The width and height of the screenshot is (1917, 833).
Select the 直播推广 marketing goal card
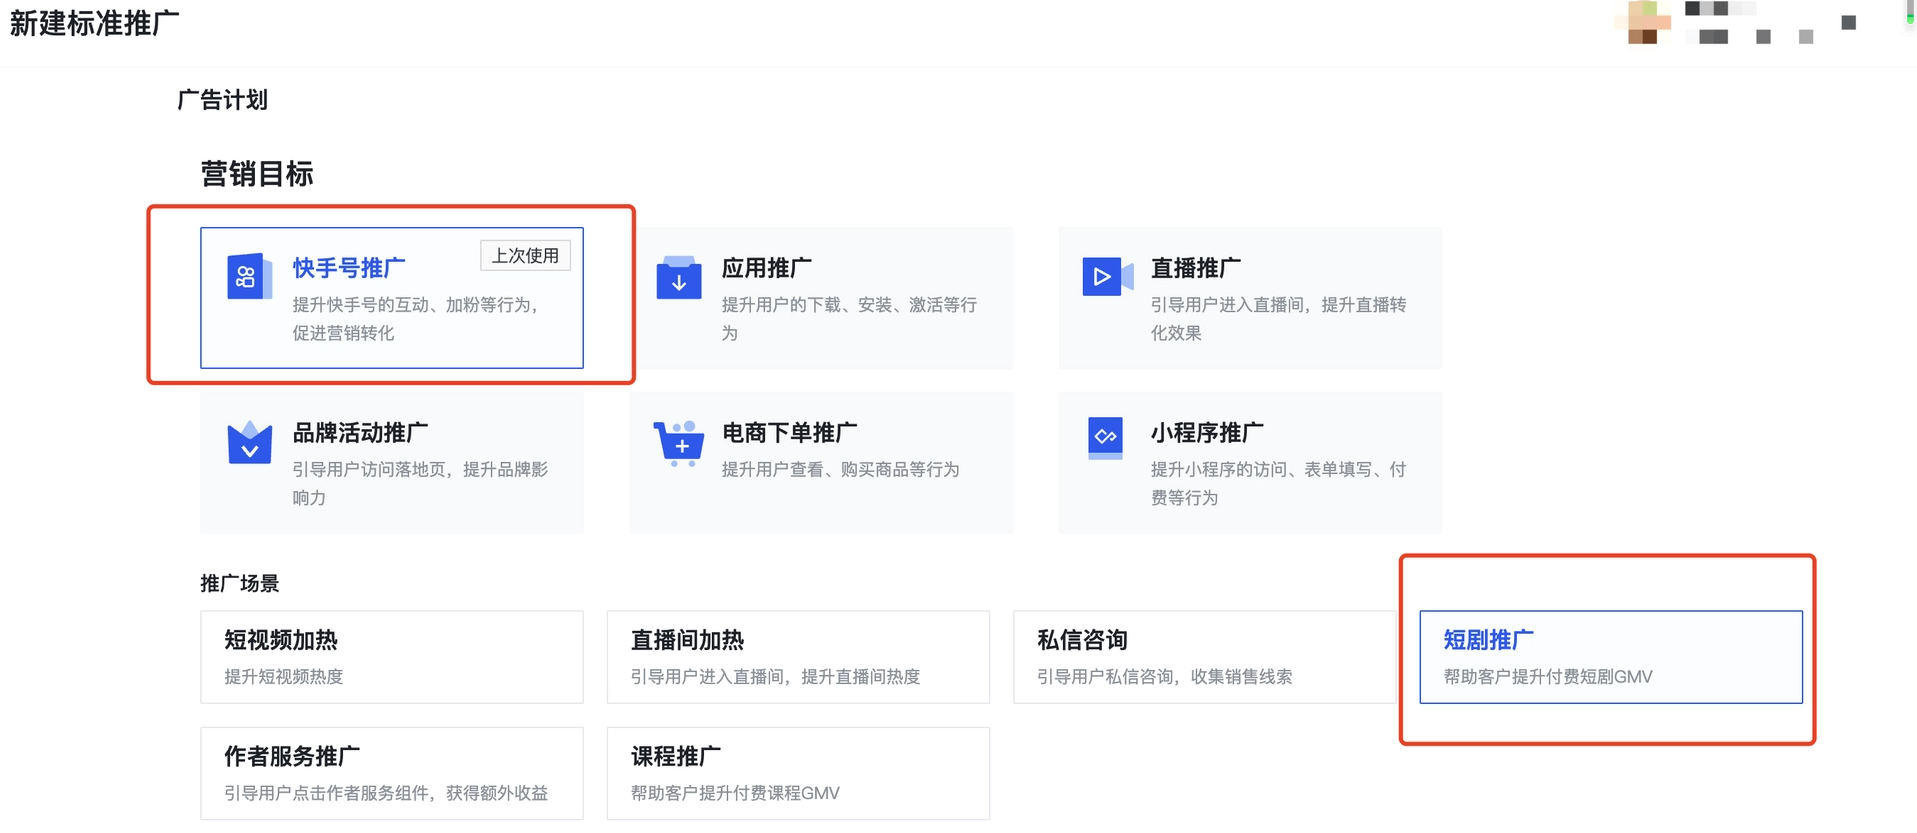point(1250,298)
